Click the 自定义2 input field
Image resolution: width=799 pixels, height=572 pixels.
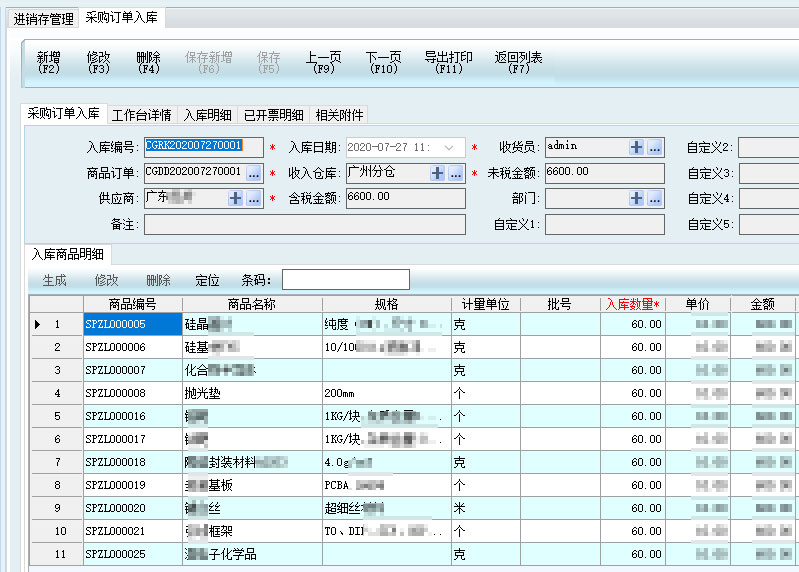pyautogui.click(x=769, y=148)
